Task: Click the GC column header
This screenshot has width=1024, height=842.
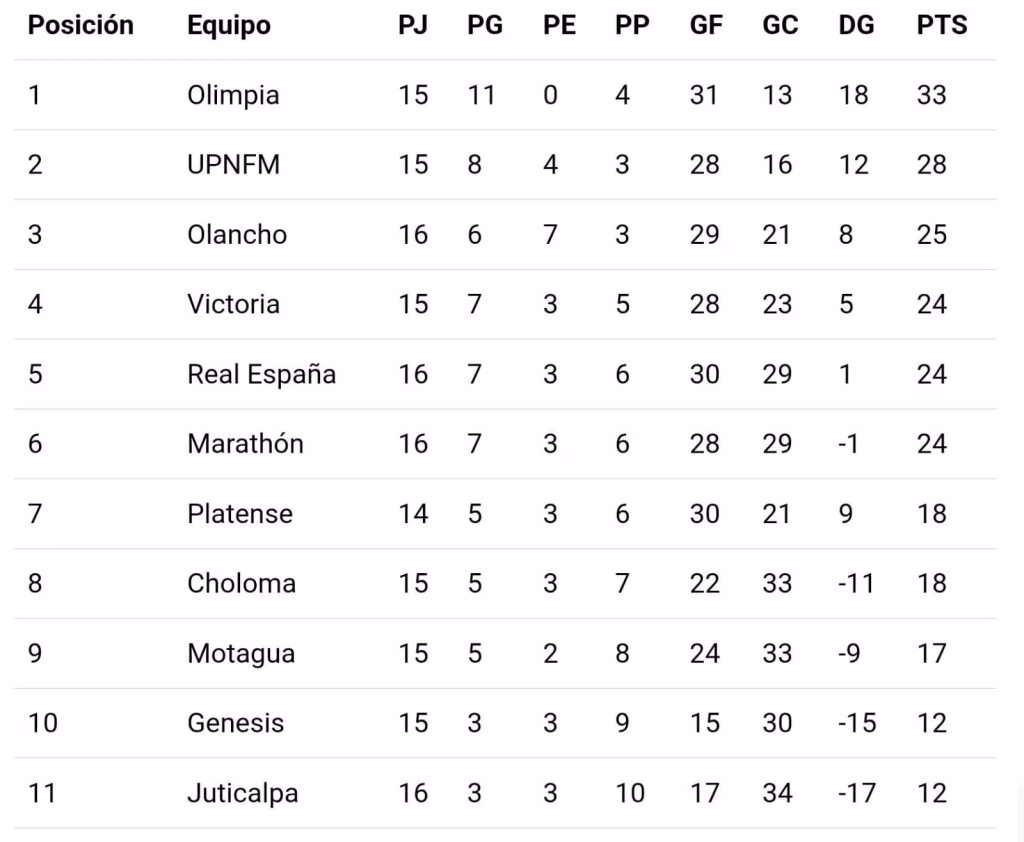Action: click(x=780, y=26)
